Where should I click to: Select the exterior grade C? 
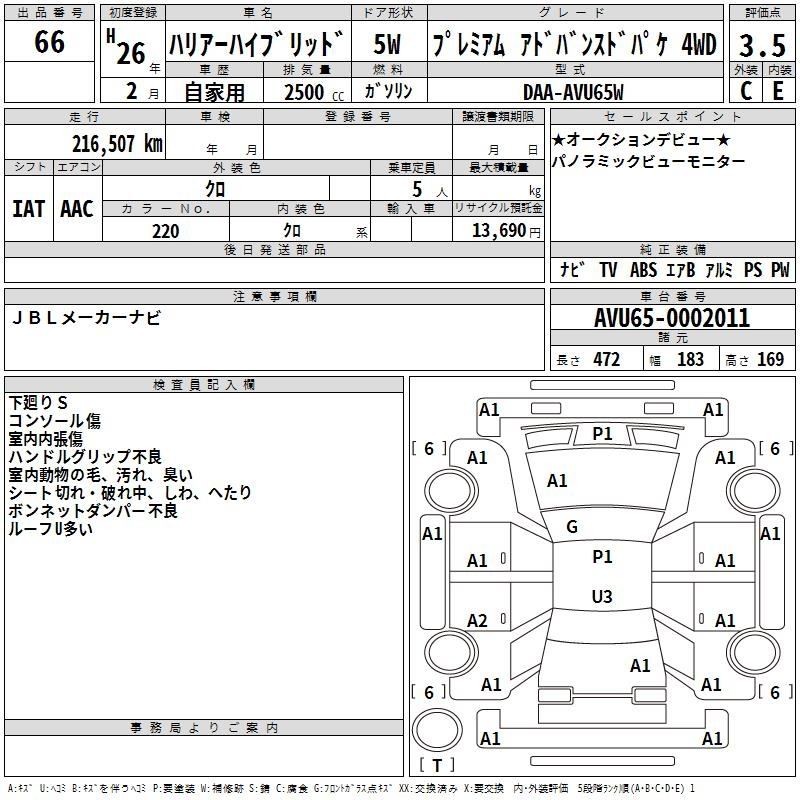746,91
